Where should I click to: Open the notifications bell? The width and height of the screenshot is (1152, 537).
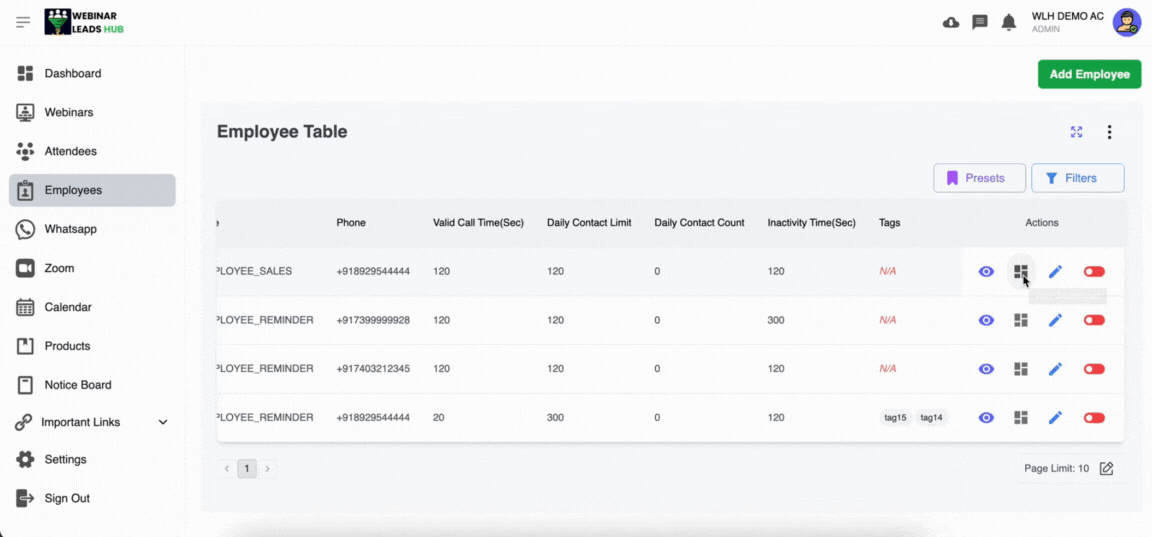click(1009, 22)
